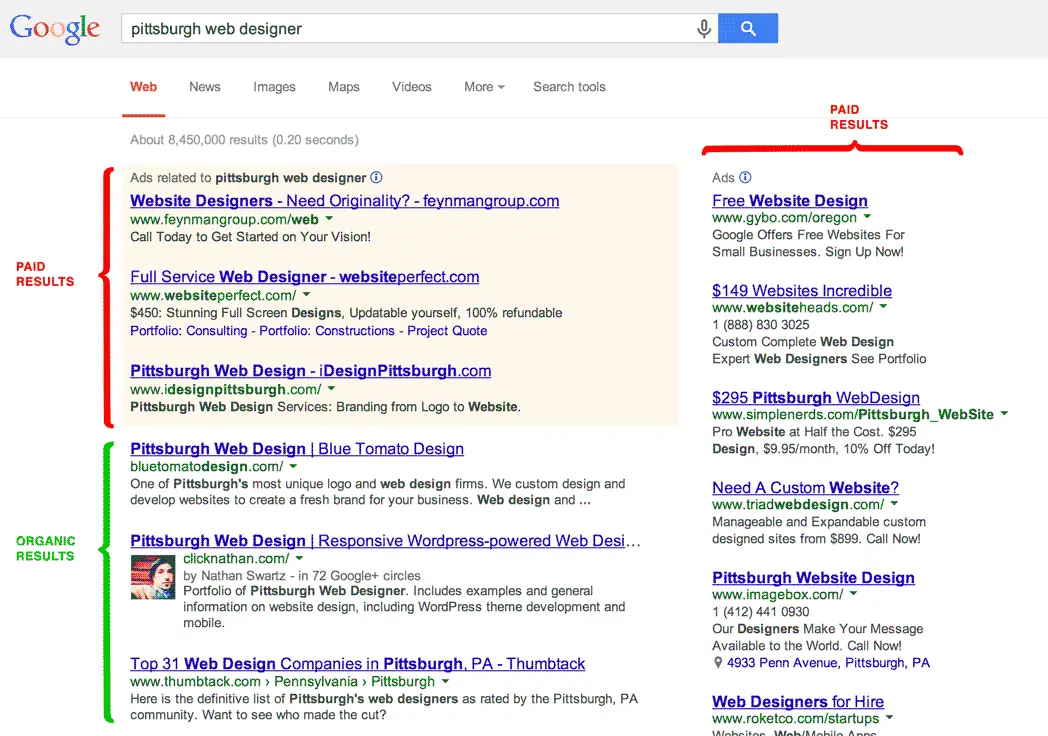The height and width of the screenshot is (736, 1048).
Task: Switch to the Maps tab
Action: pos(344,87)
